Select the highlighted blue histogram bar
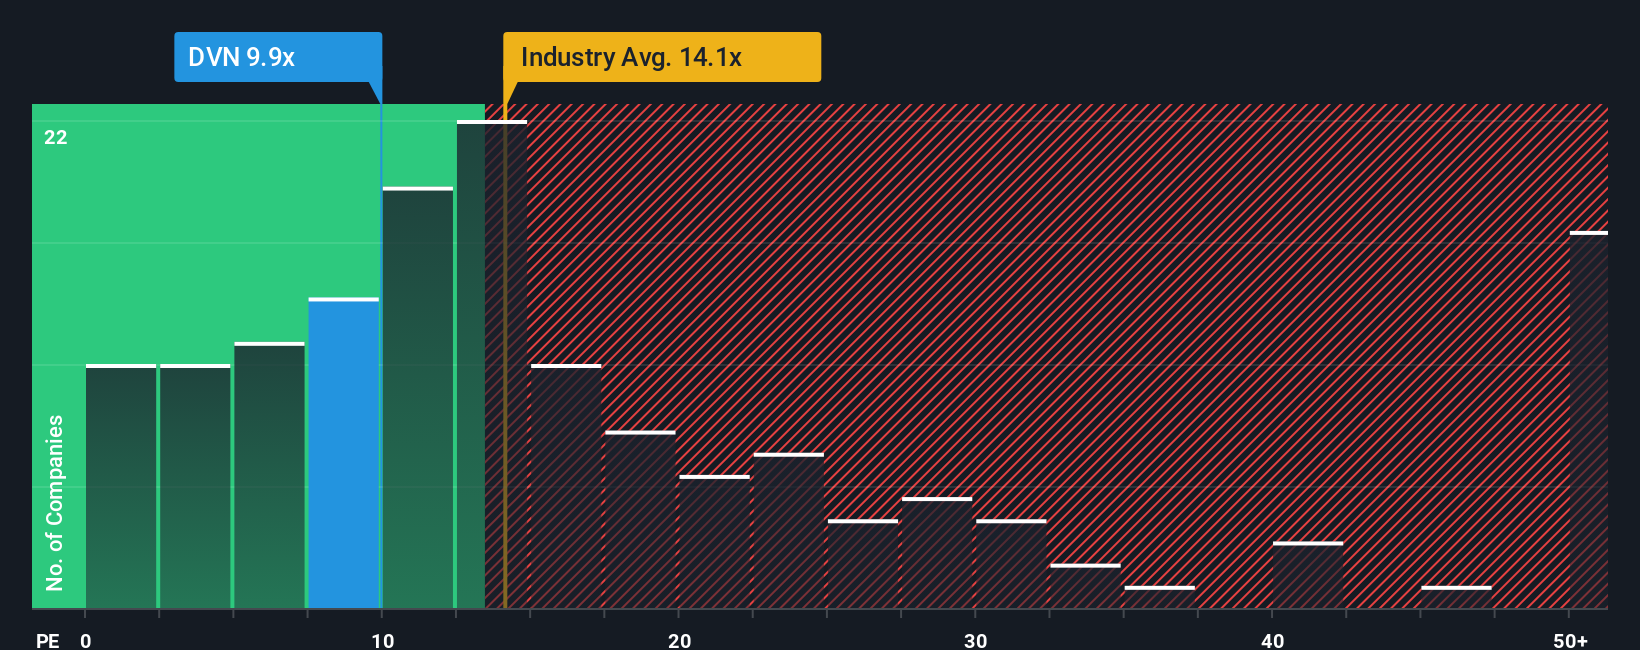 pyautogui.click(x=343, y=453)
